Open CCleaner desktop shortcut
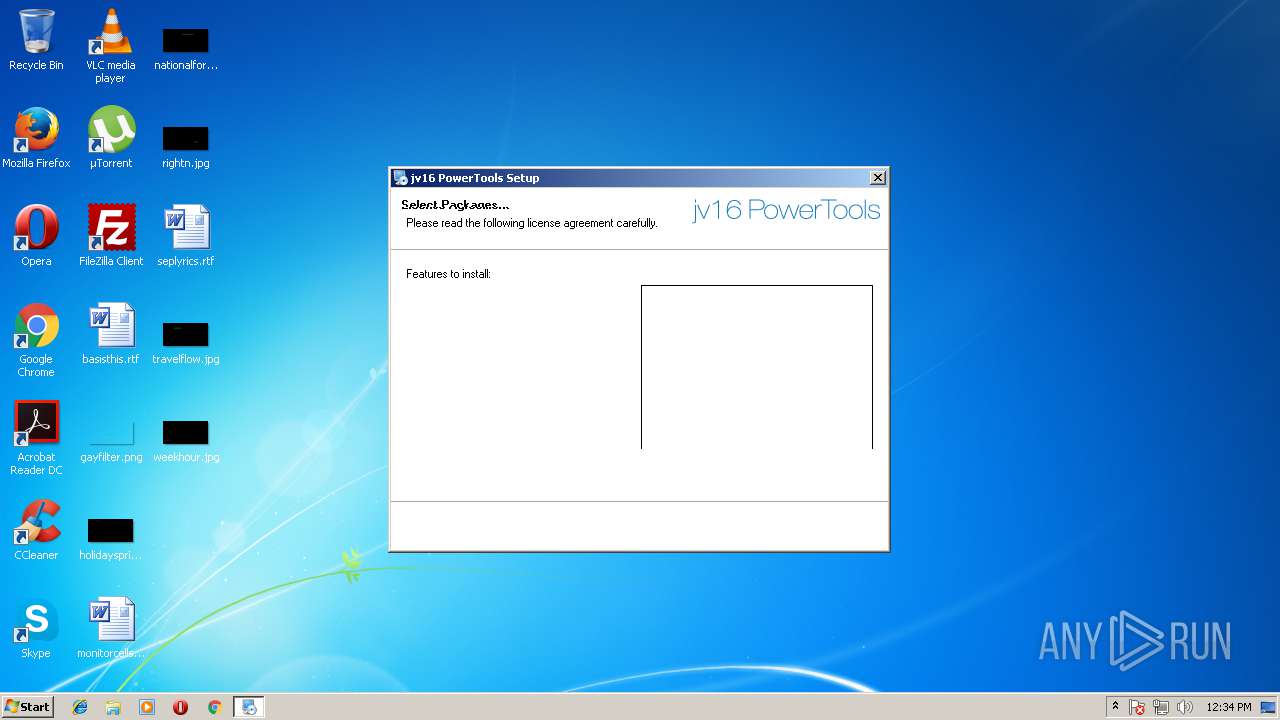 pos(36,530)
